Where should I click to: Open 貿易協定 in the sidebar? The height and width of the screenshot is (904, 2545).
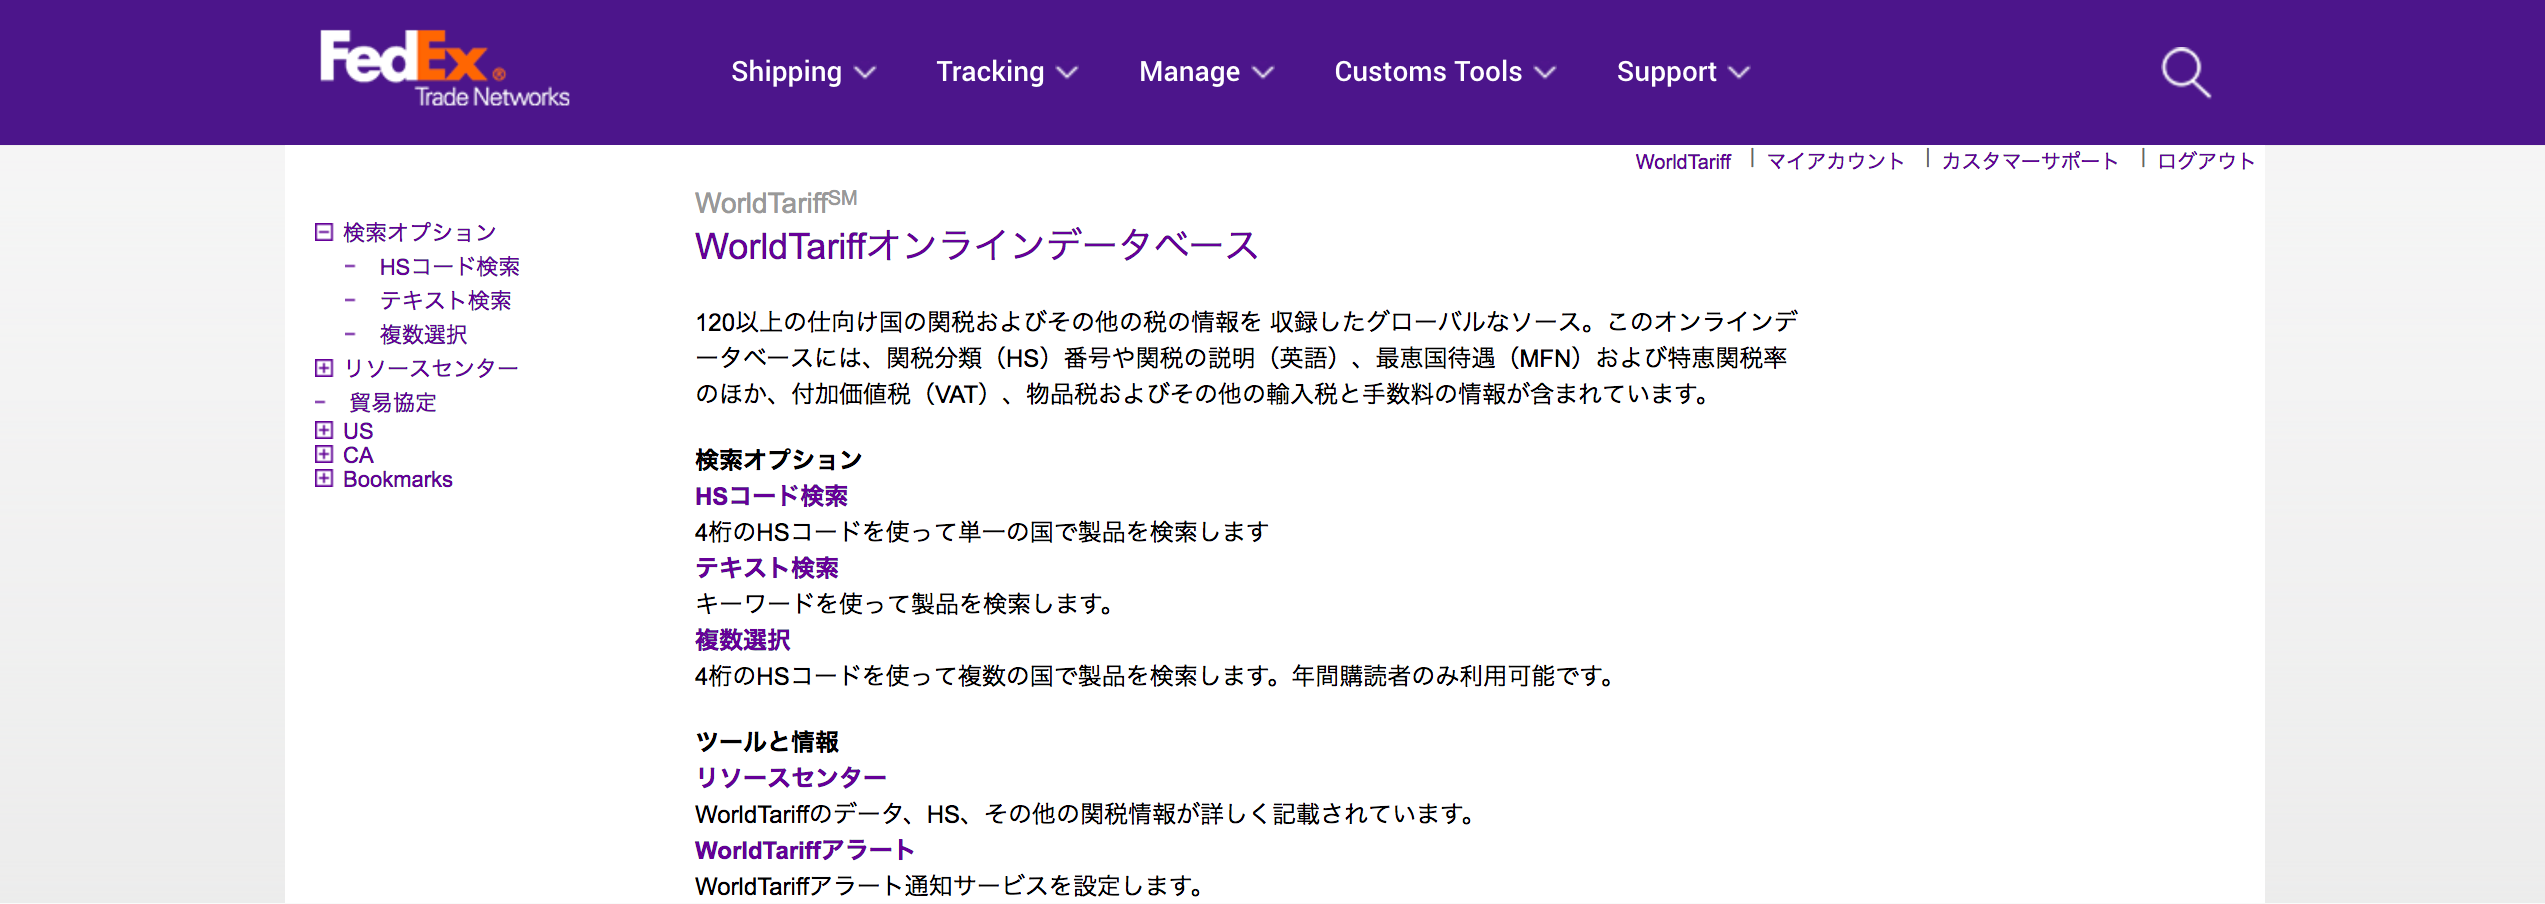pos(392,403)
